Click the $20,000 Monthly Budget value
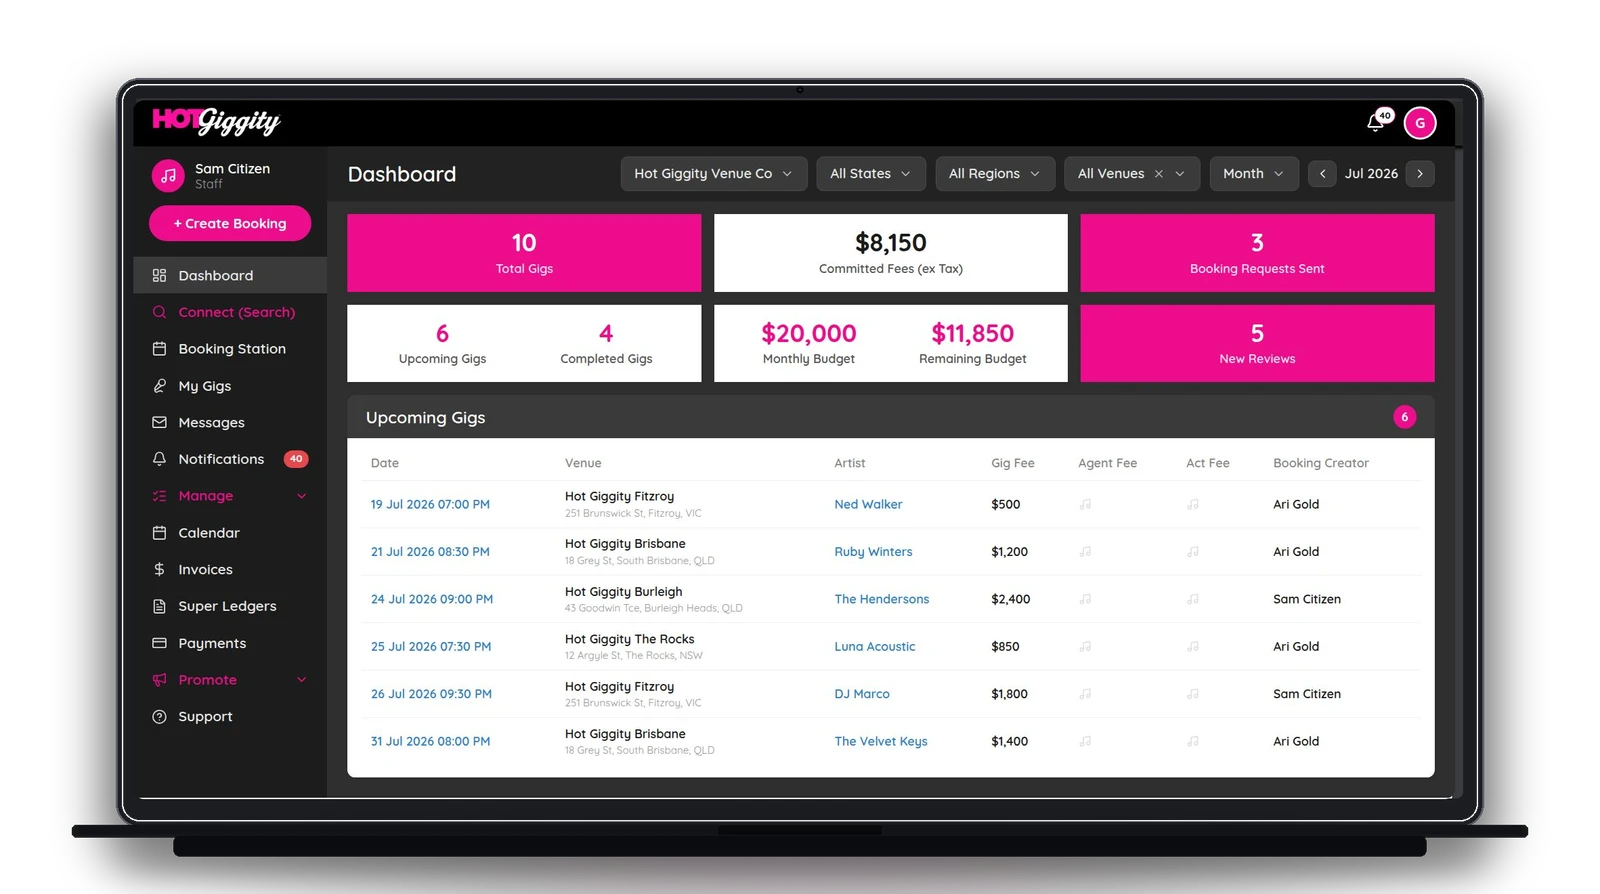The width and height of the screenshot is (1600, 894). click(808, 333)
